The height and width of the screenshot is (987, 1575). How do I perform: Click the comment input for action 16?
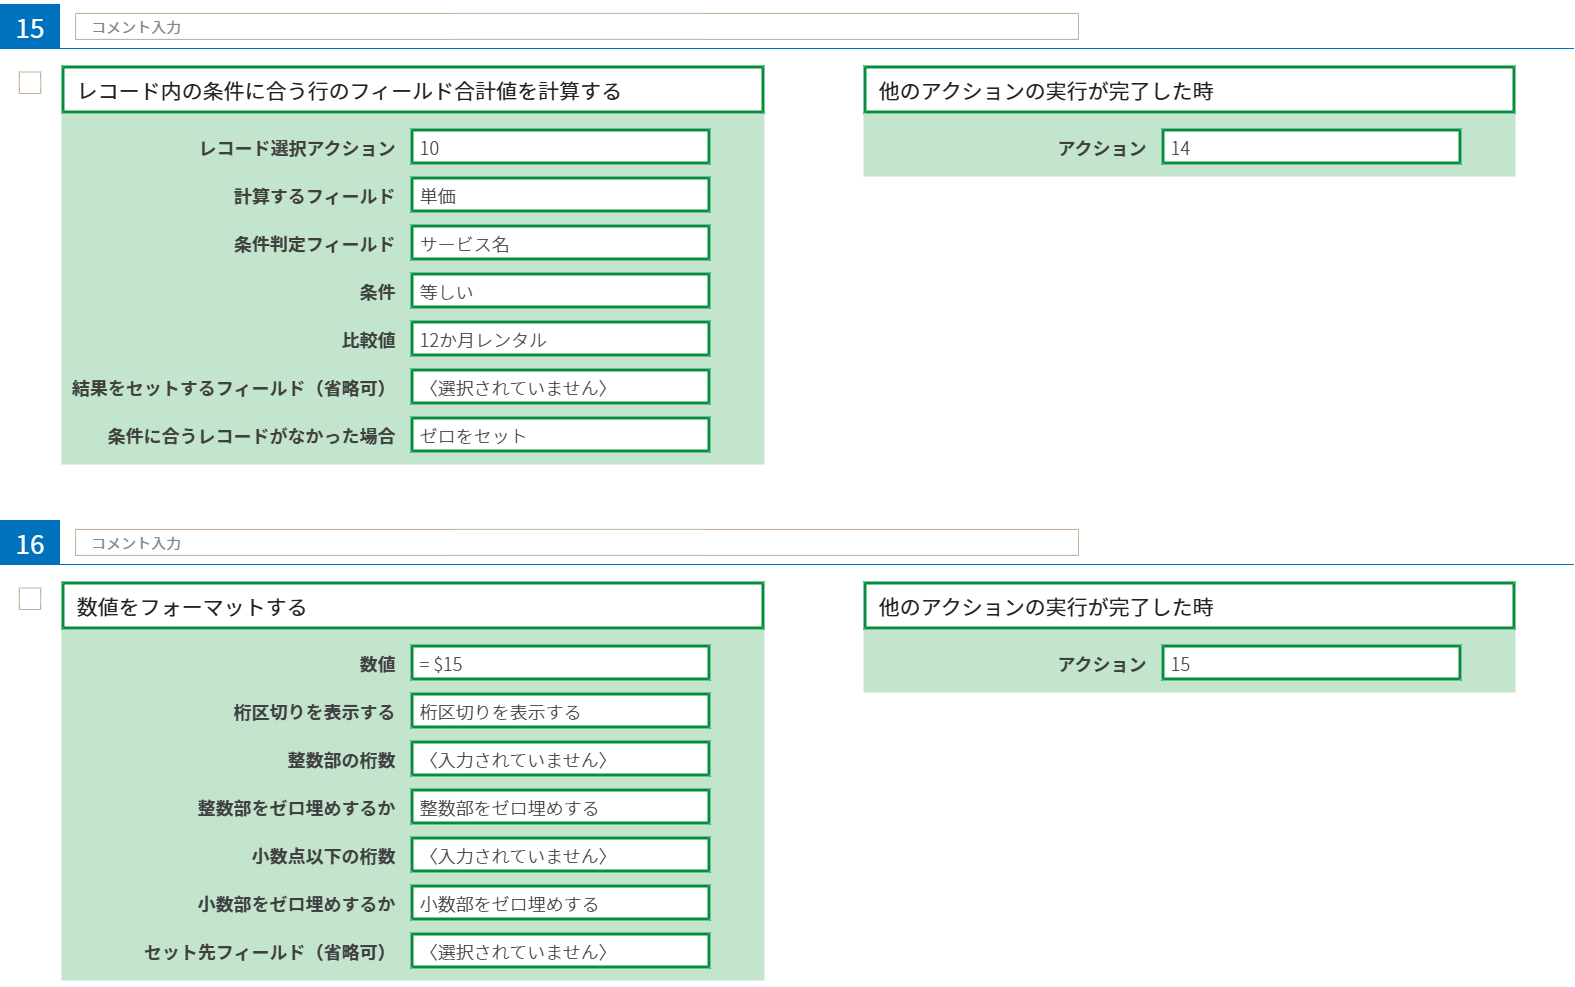577,543
